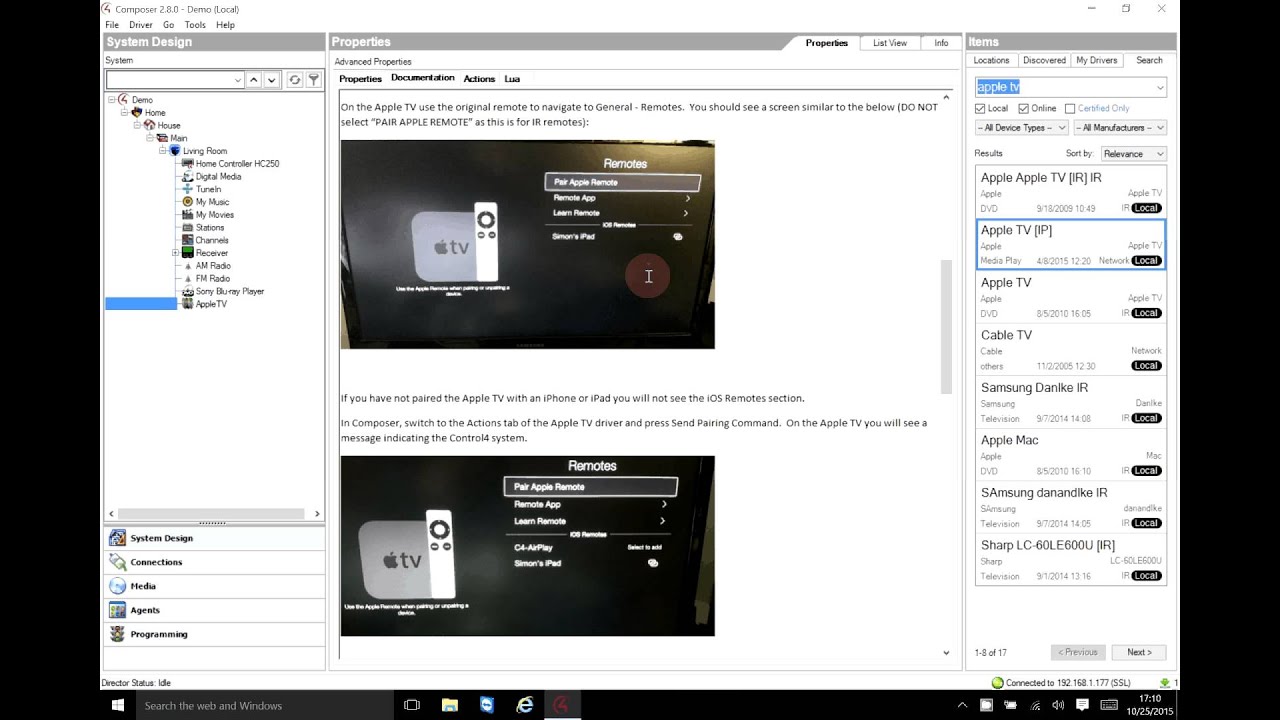The height and width of the screenshot is (720, 1280).
Task: Click the Previous results button
Action: pos(1078,652)
